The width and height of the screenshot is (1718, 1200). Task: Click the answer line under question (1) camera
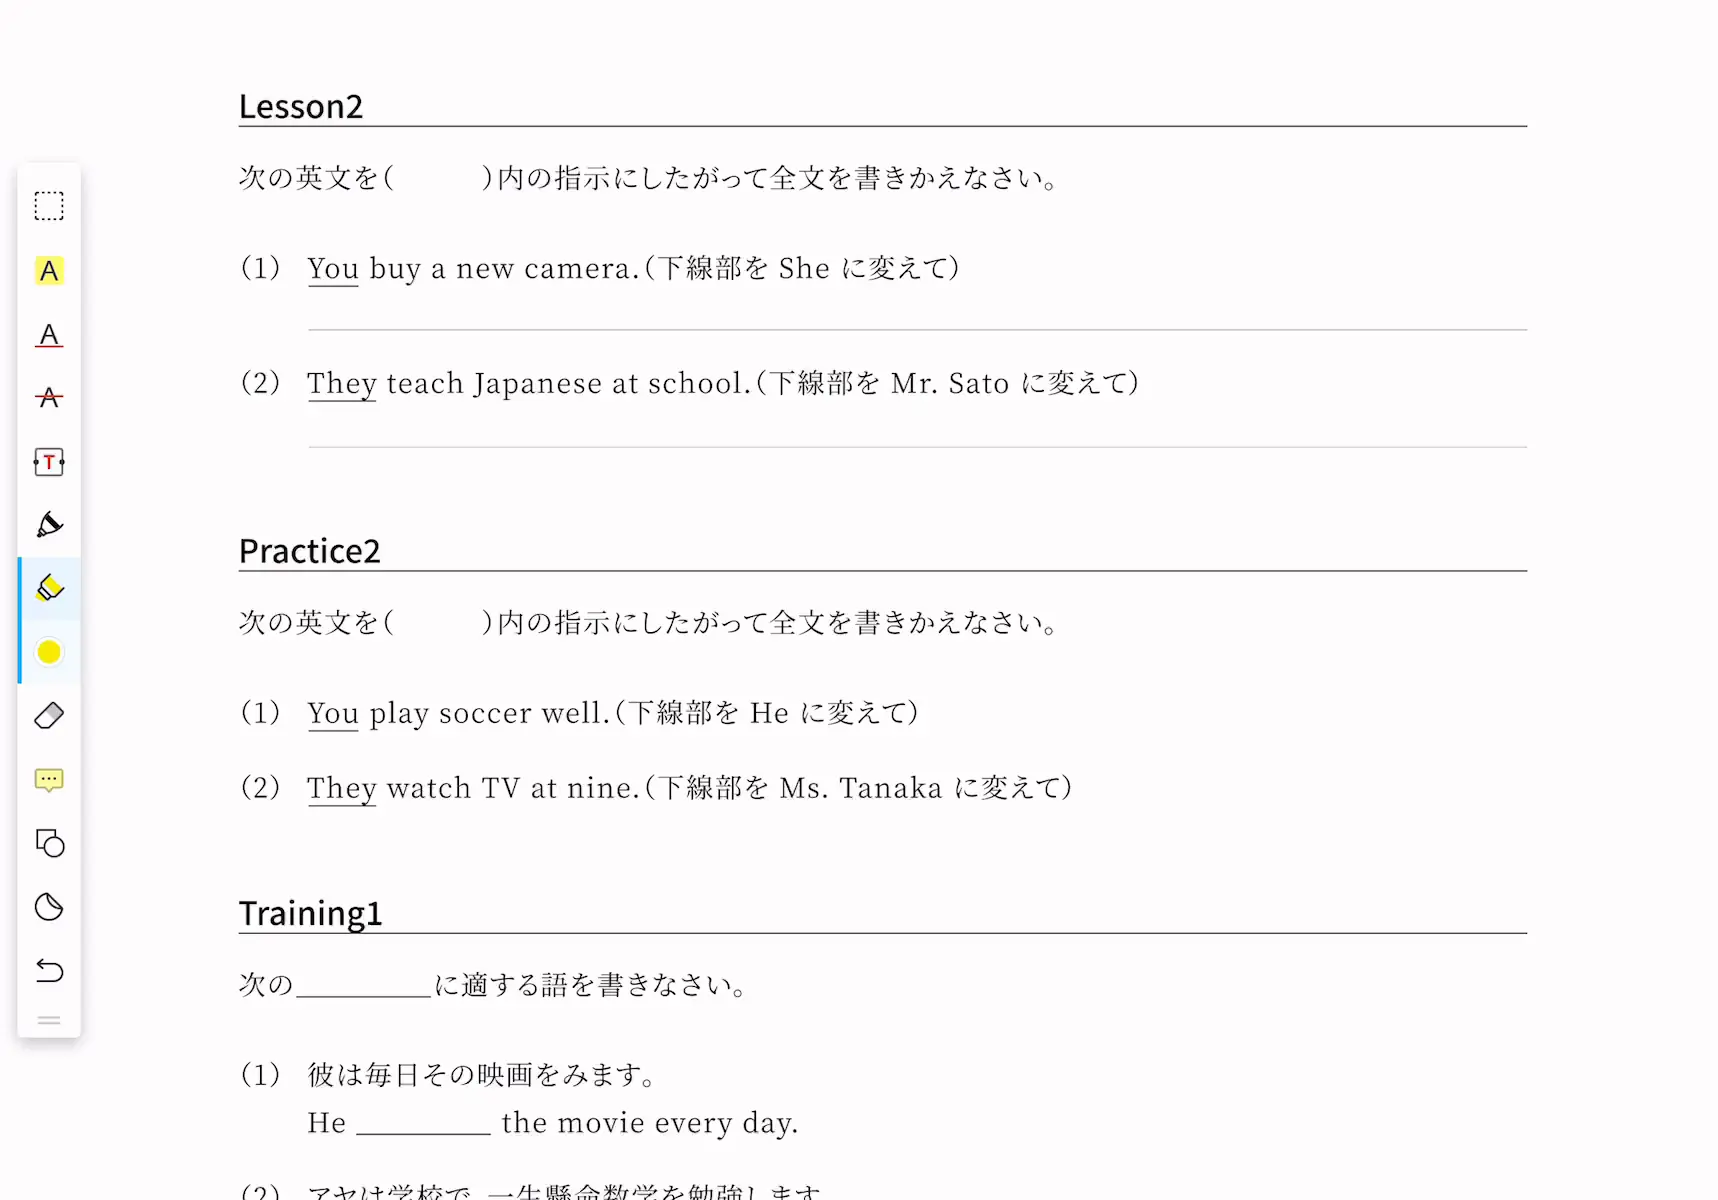(917, 329)
